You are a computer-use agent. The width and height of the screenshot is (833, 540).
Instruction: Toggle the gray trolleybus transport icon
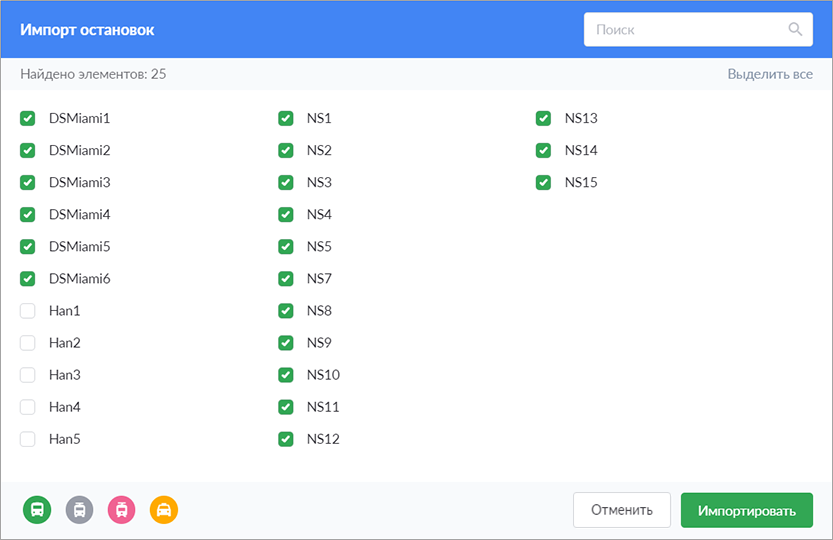(79, 510)
